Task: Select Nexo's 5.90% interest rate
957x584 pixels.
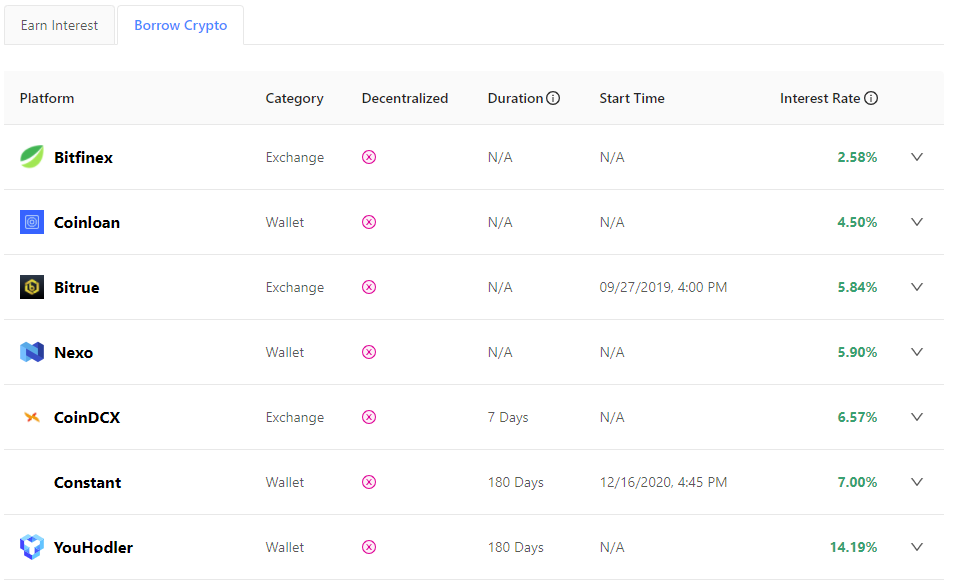Action: (857, 352)
